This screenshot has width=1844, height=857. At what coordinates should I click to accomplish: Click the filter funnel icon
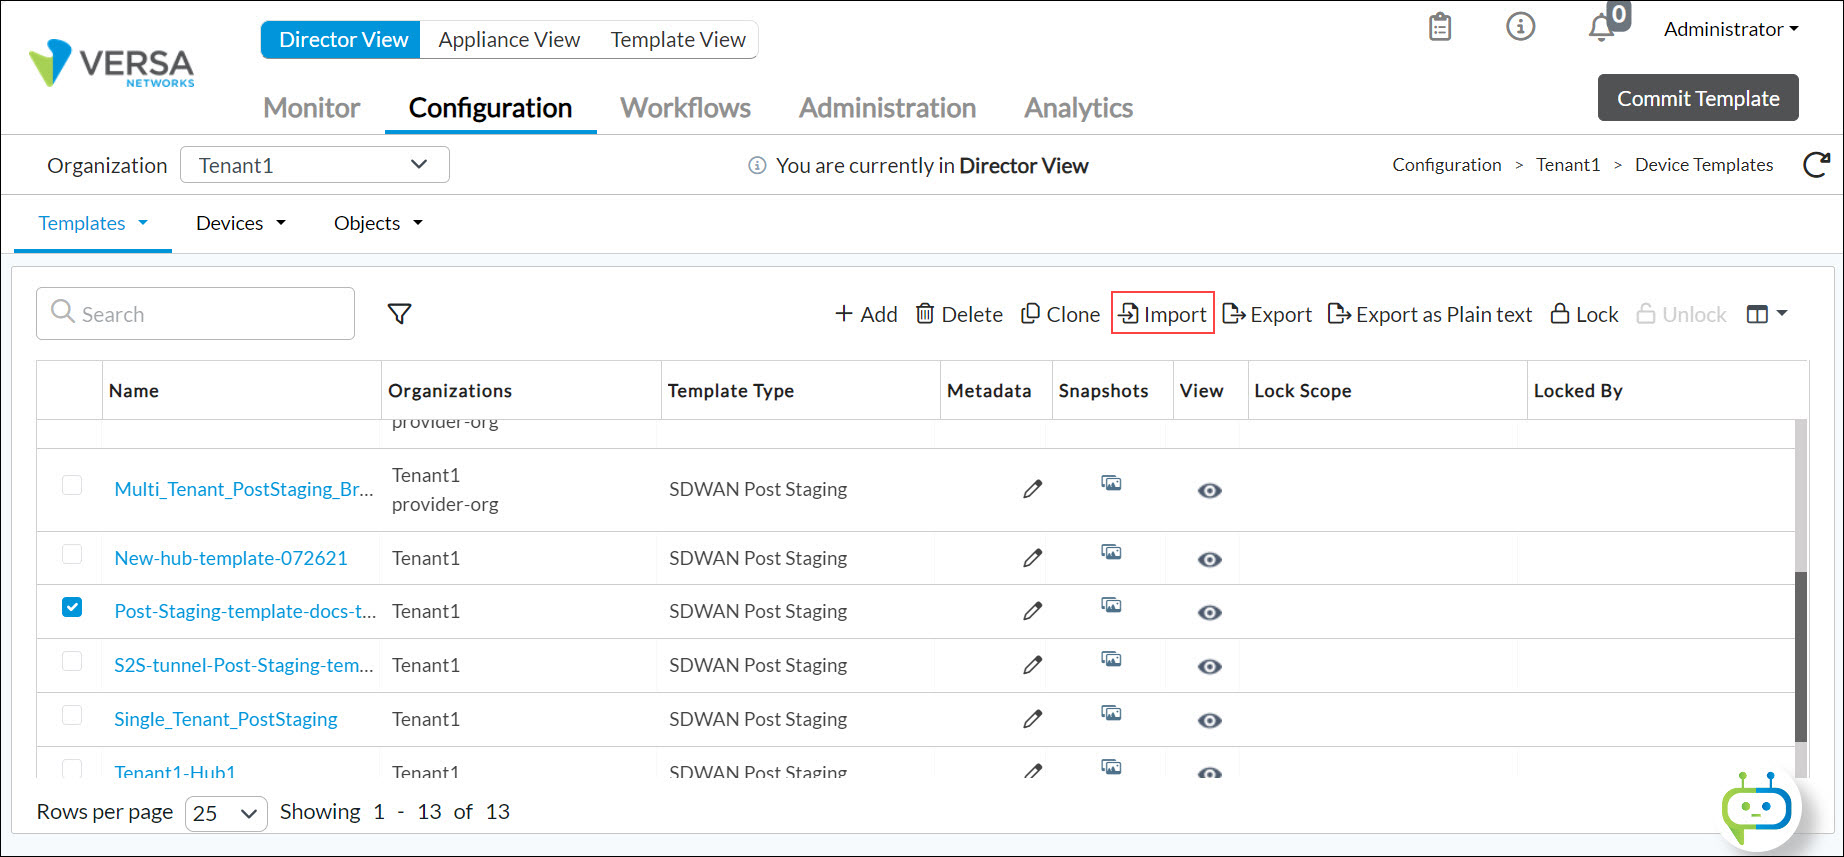(x=399, y=314)
